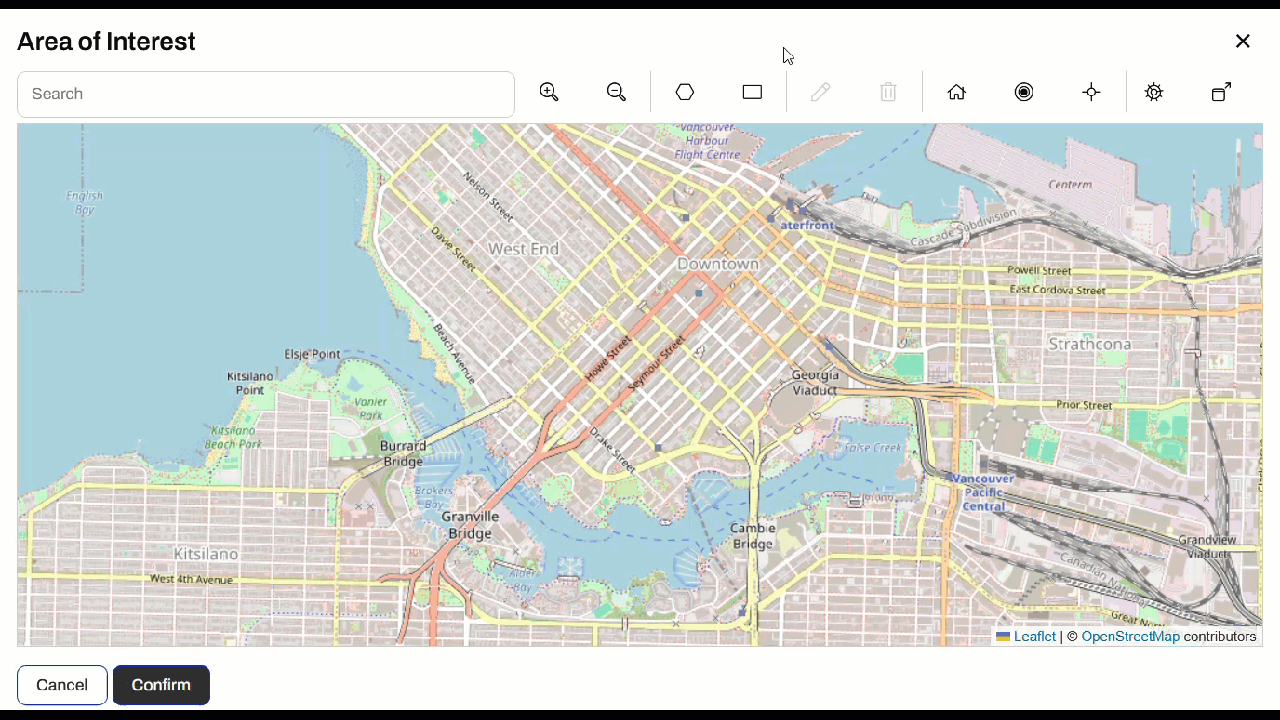Click the home view icon
Viewport: 1280px width, 720px height.
tap(957, 92)
